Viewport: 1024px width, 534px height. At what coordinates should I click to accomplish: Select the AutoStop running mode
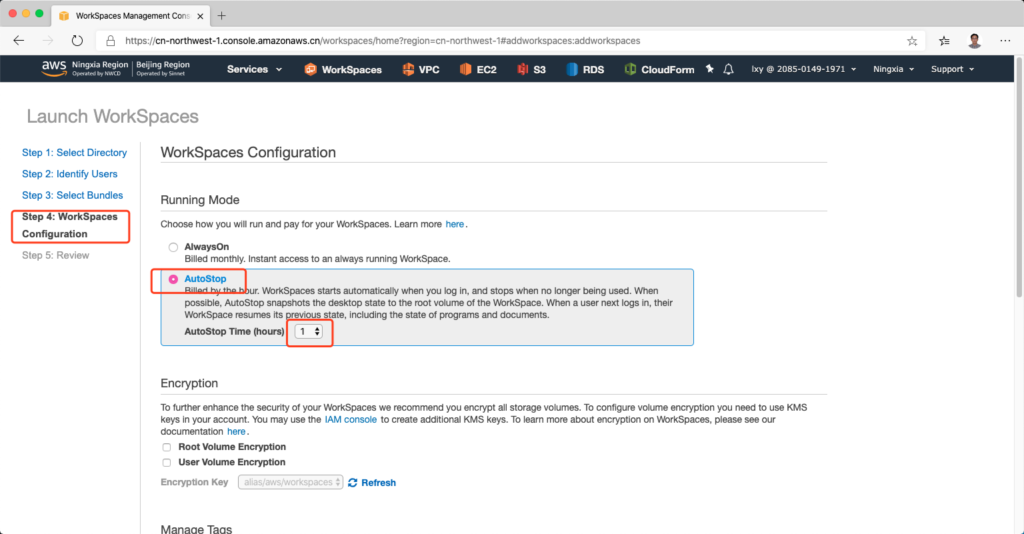click(x=174, y=279)
